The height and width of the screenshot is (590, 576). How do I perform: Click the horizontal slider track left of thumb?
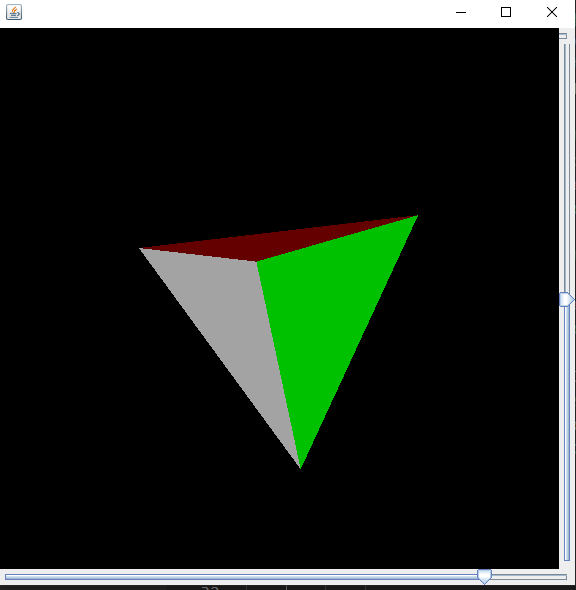click(241, 577)
